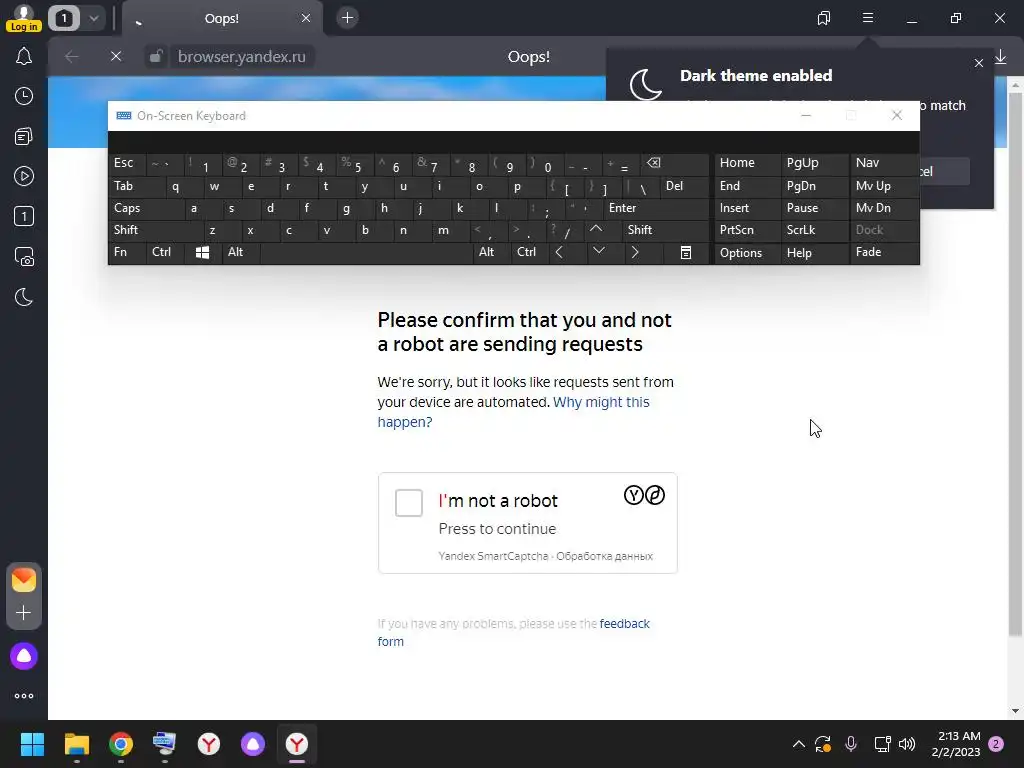Expand the tab group dropdown arrow

[94, 18]
